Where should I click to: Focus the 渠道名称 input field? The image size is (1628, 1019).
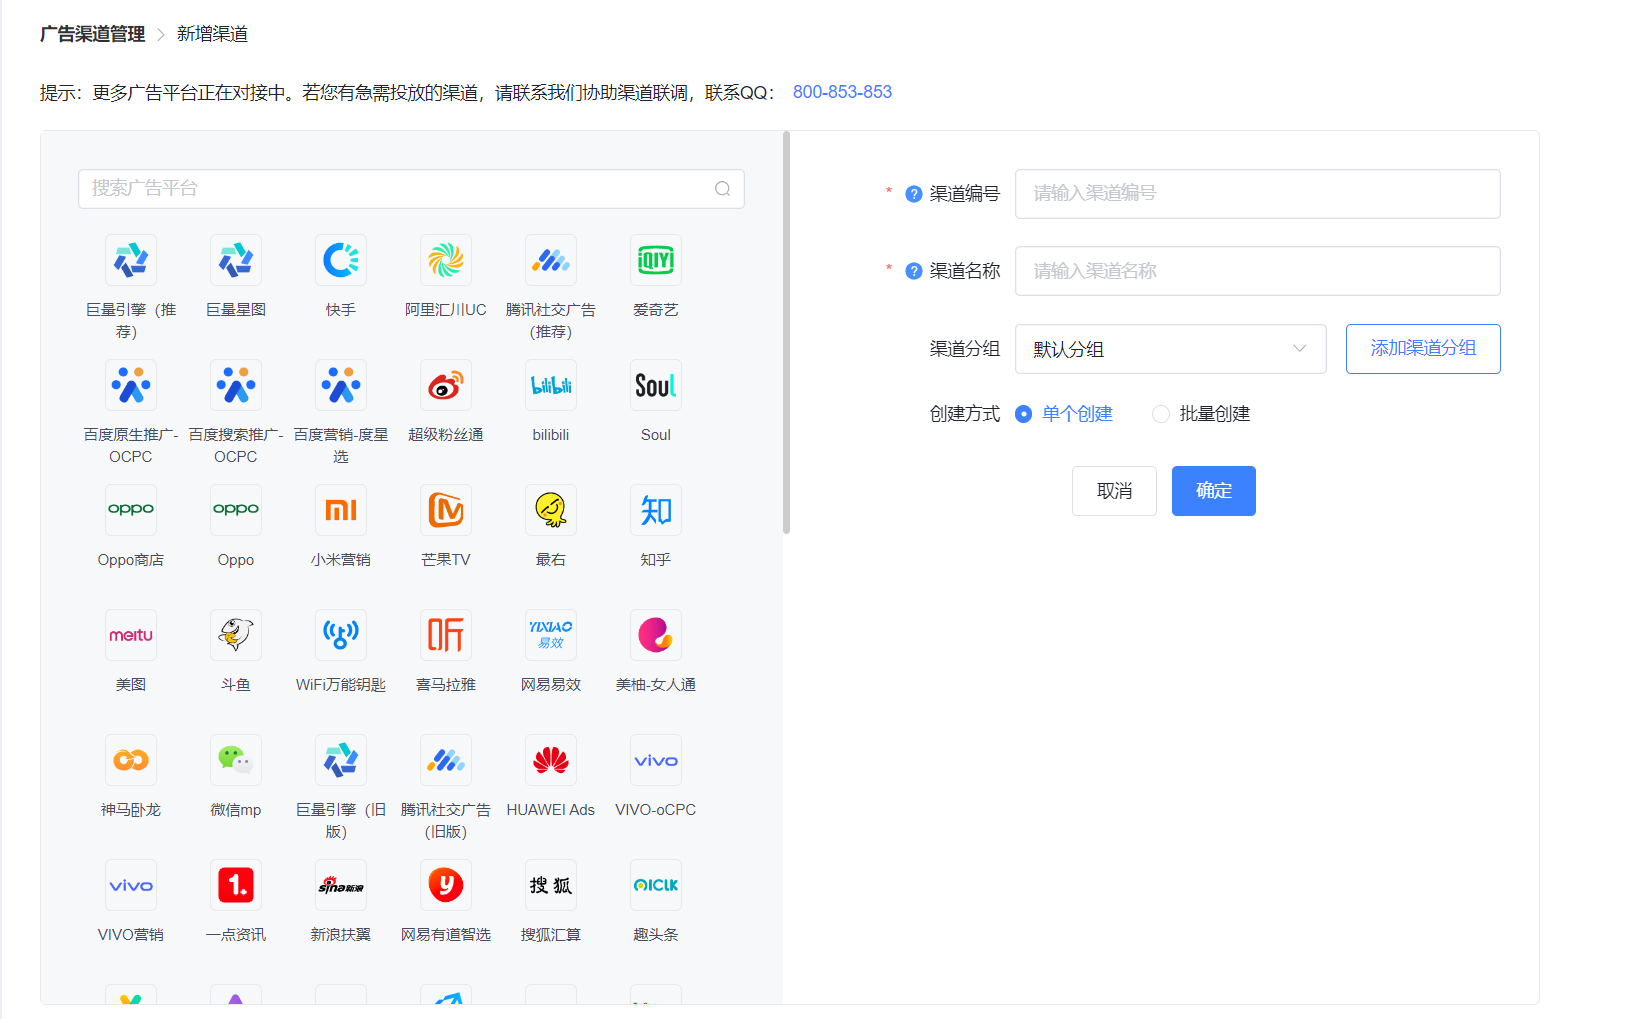[x=1257, y=271]
